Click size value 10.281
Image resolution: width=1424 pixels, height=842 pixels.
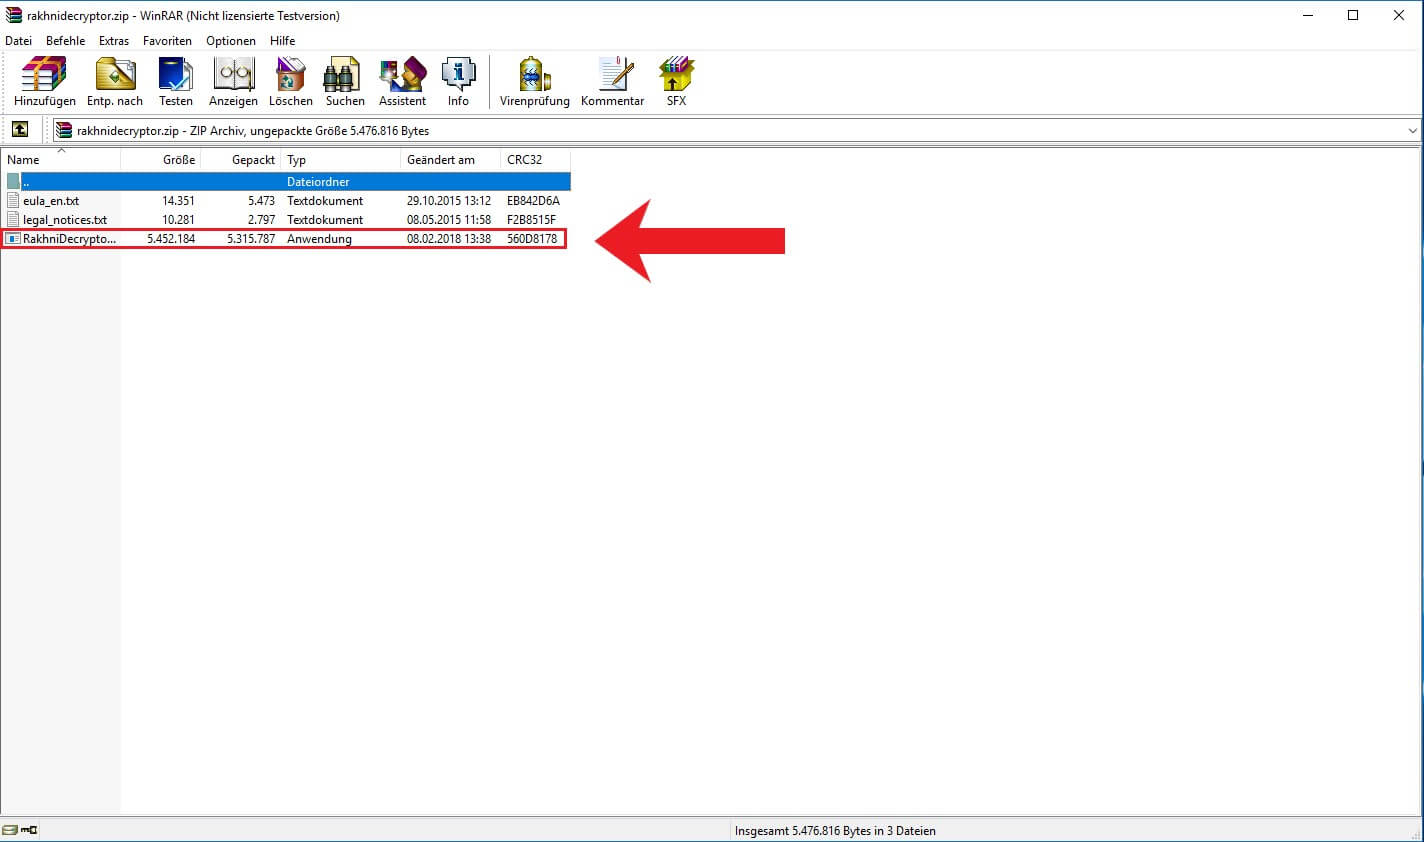[x=178, y=220]
